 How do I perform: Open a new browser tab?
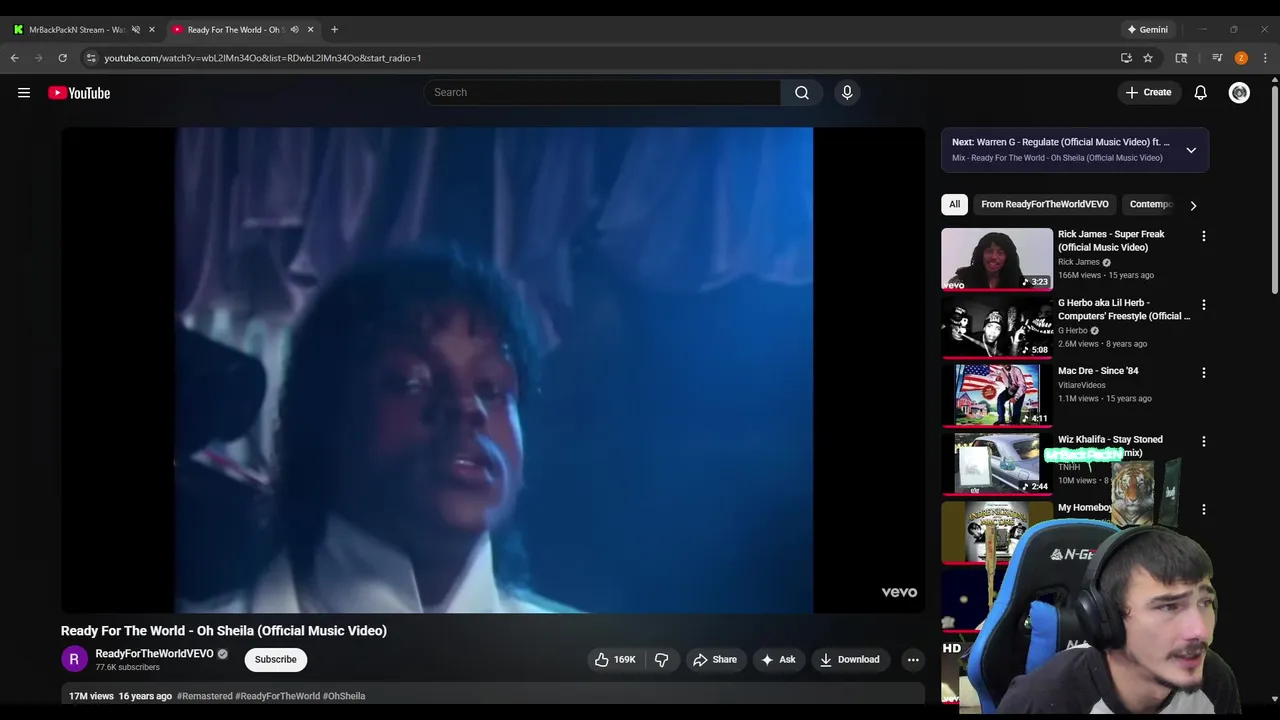(334, 29)
